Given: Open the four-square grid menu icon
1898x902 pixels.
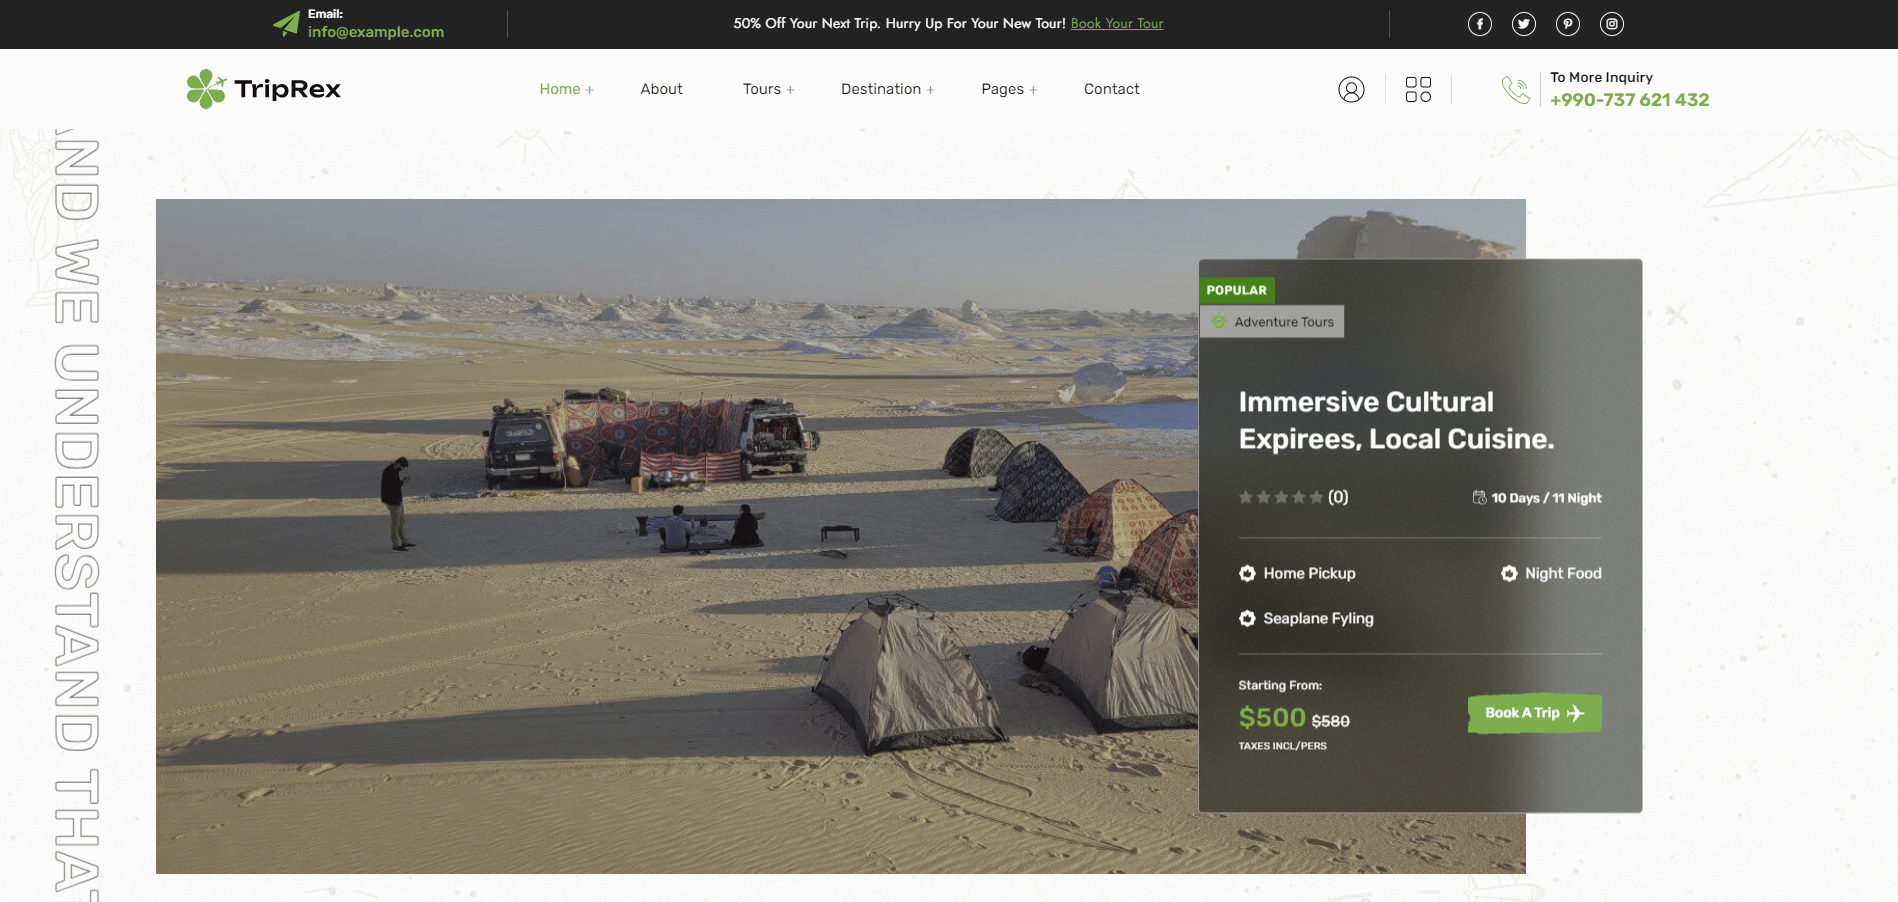Looking at the screenshot, I should click(1418, 89).
